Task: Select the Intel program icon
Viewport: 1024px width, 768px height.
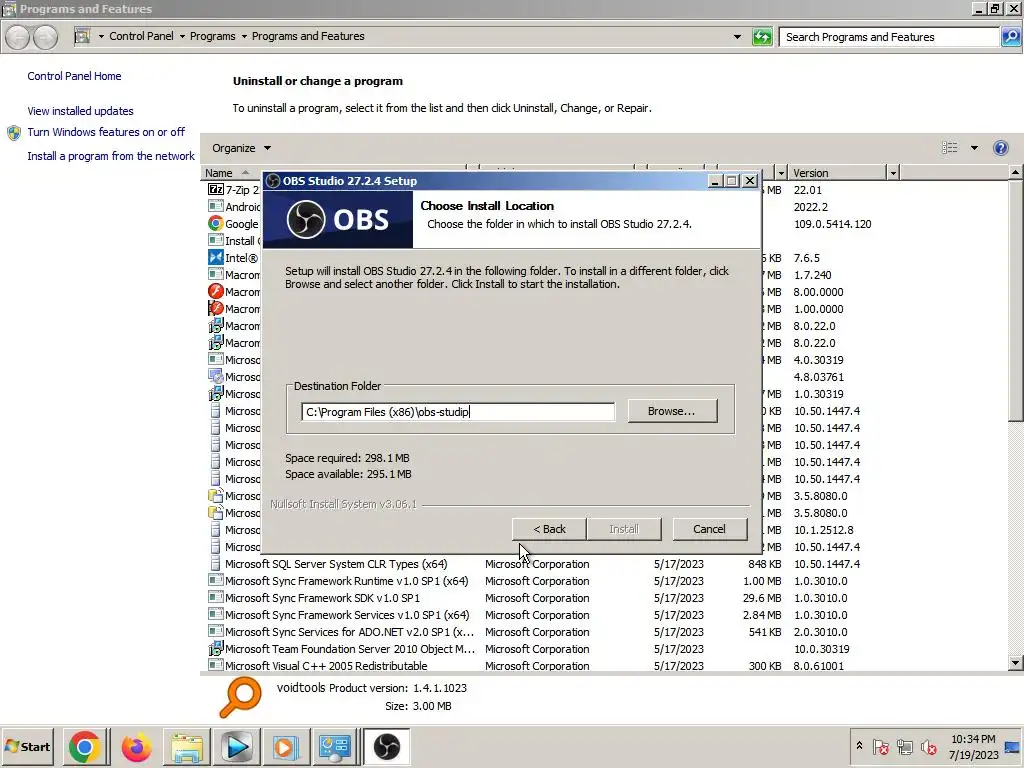Action: pyautogui.click(x=216, y=257)
